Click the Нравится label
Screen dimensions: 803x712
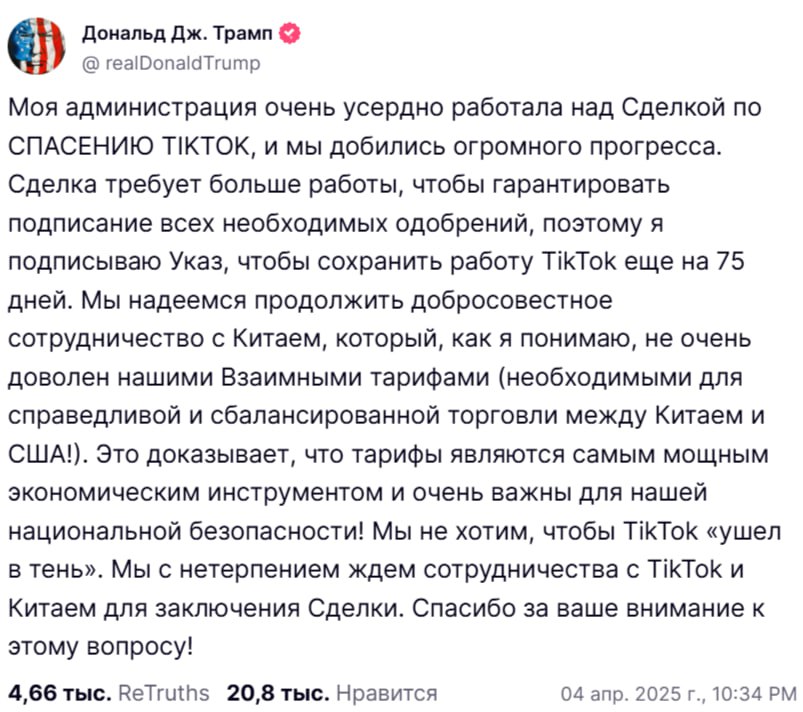pos(386,693)
